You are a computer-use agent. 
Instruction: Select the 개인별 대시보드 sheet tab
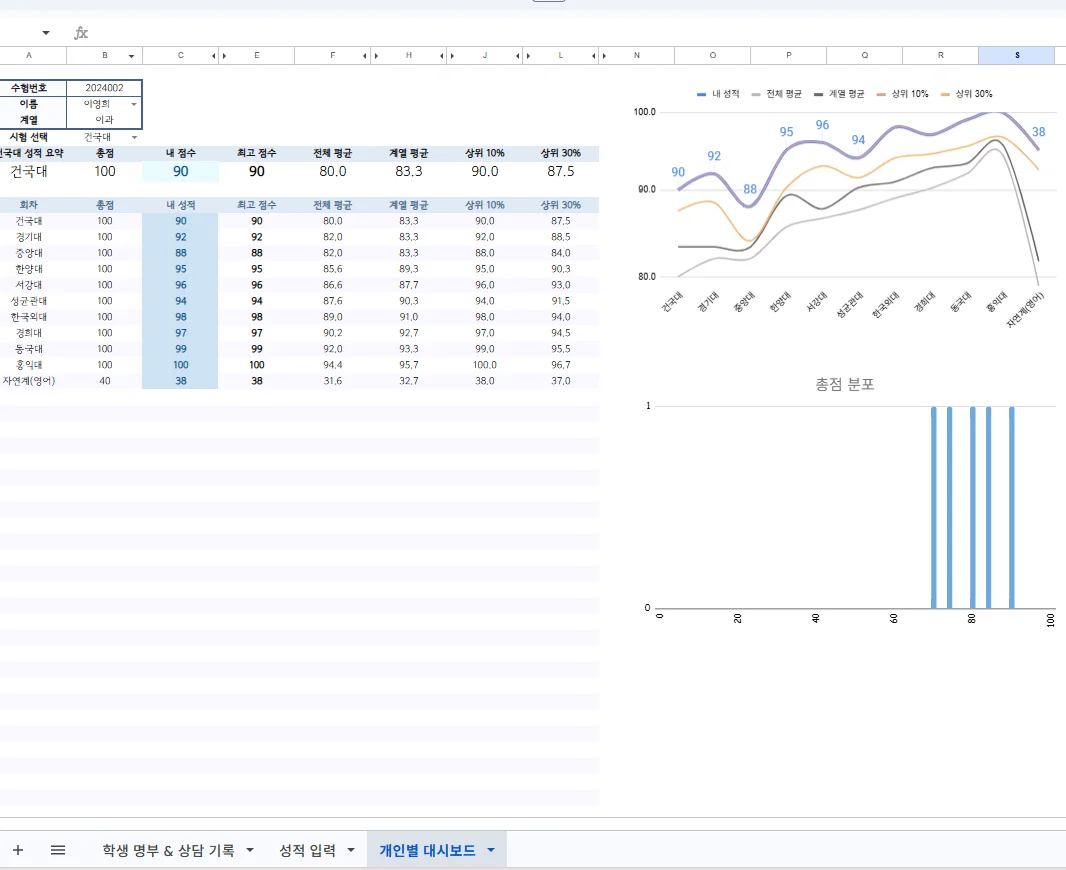click(x=427, y=850)
